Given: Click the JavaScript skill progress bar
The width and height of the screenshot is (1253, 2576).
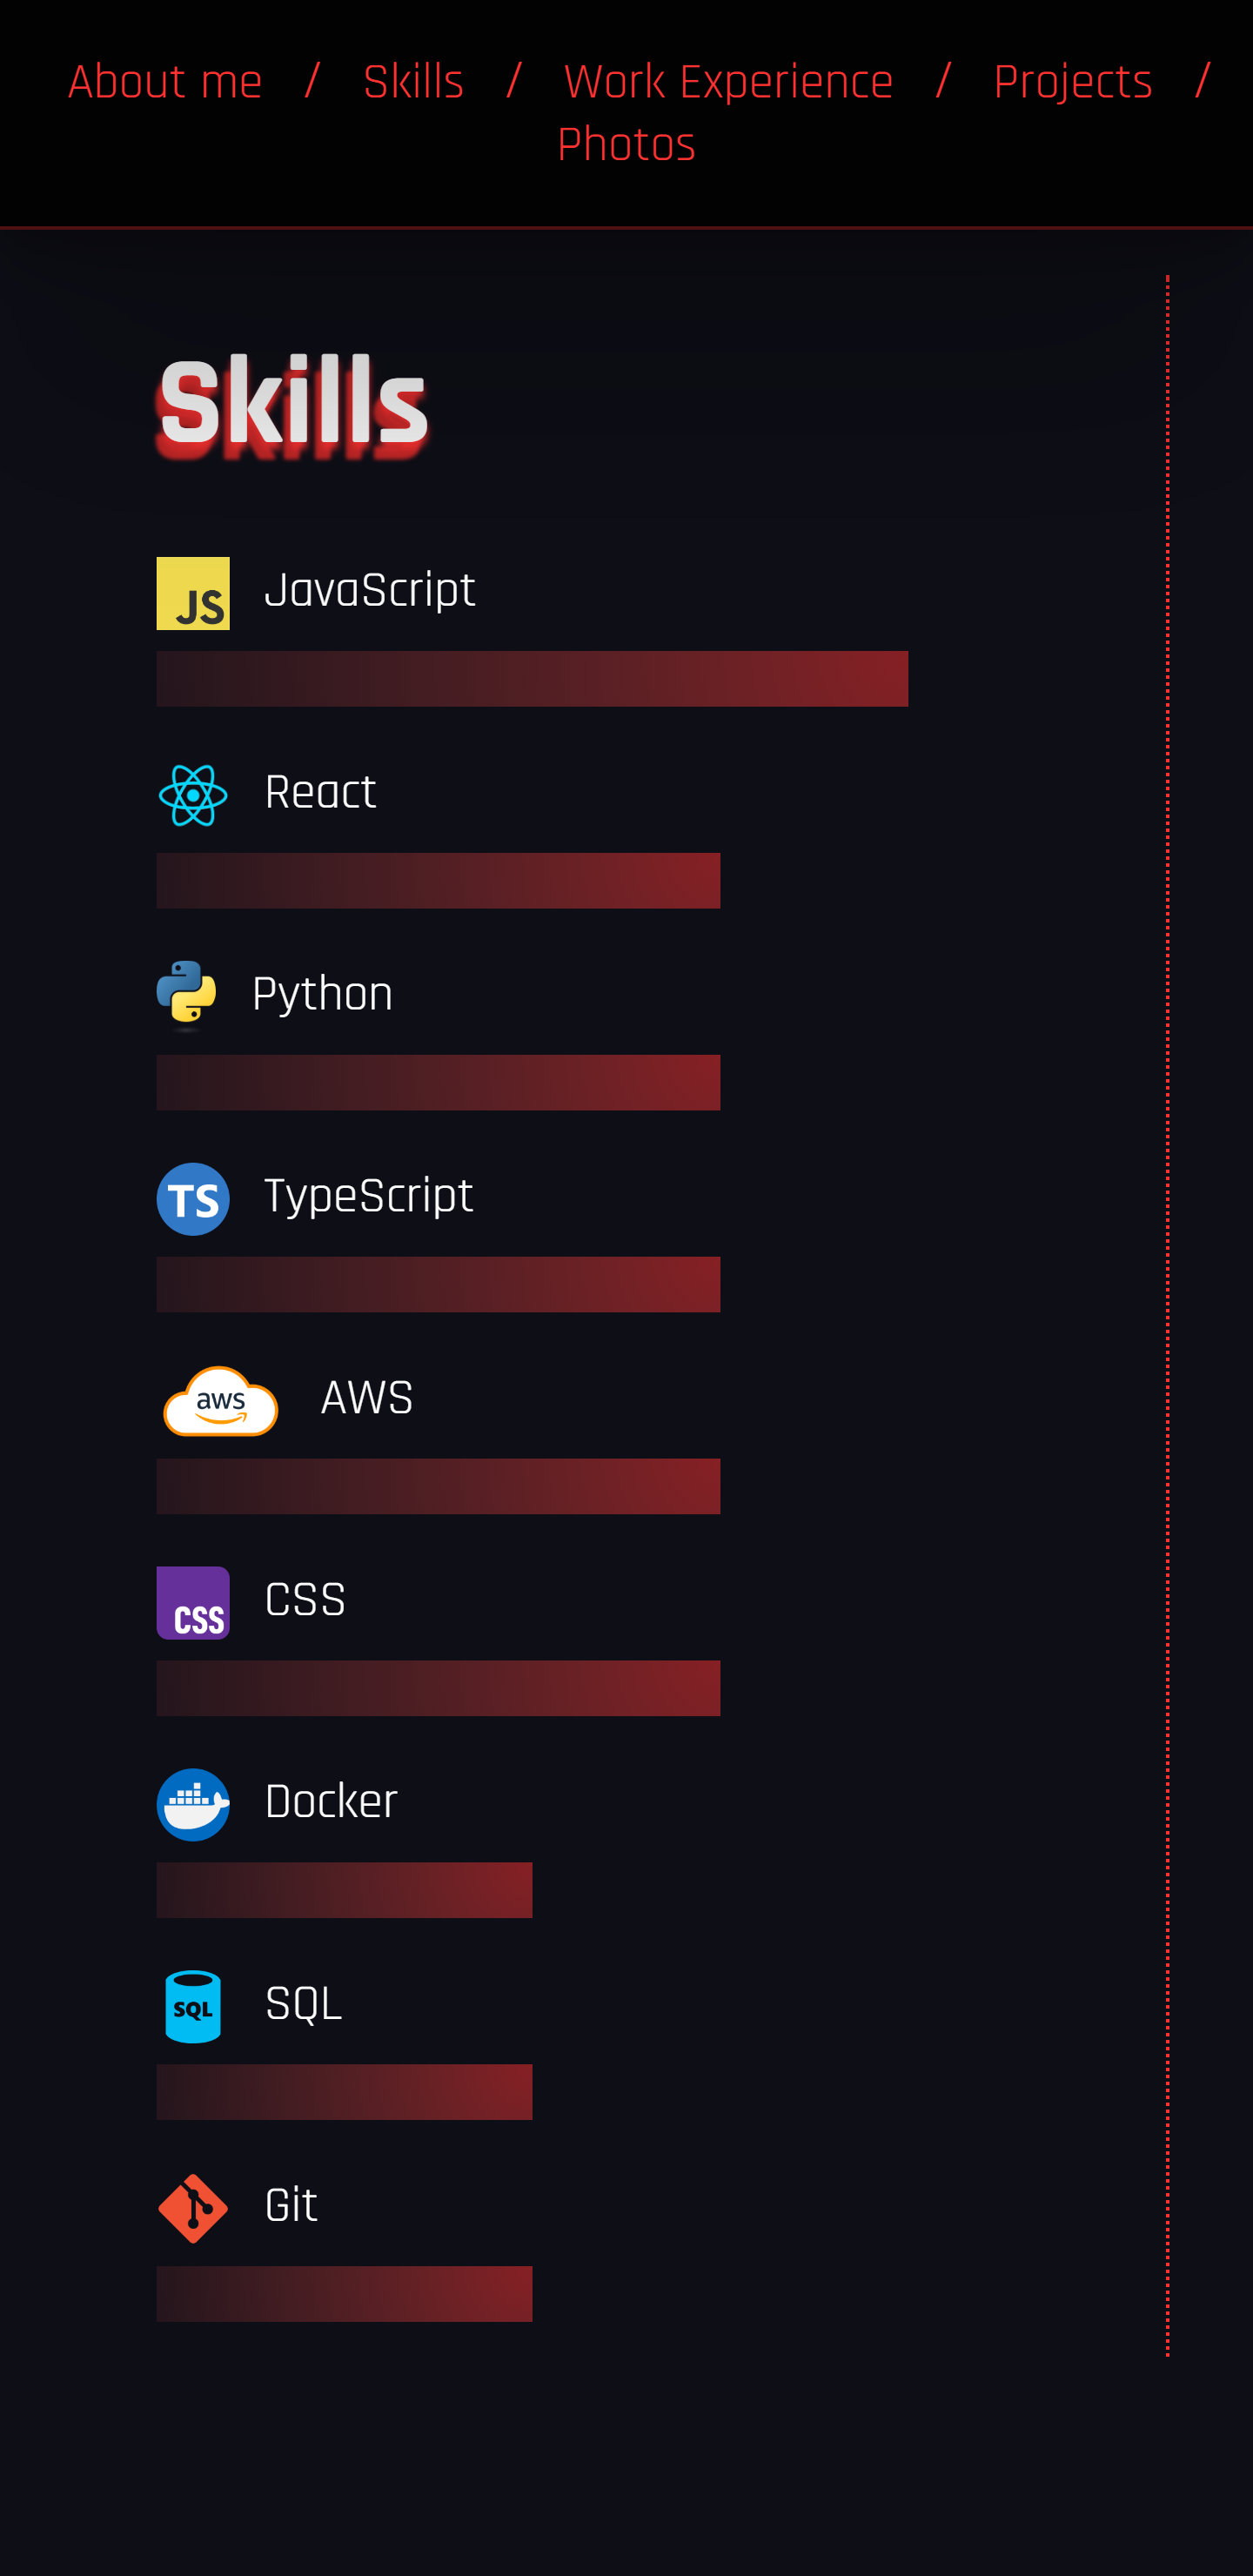Looking at the screenshot, I should coord(532,679).
